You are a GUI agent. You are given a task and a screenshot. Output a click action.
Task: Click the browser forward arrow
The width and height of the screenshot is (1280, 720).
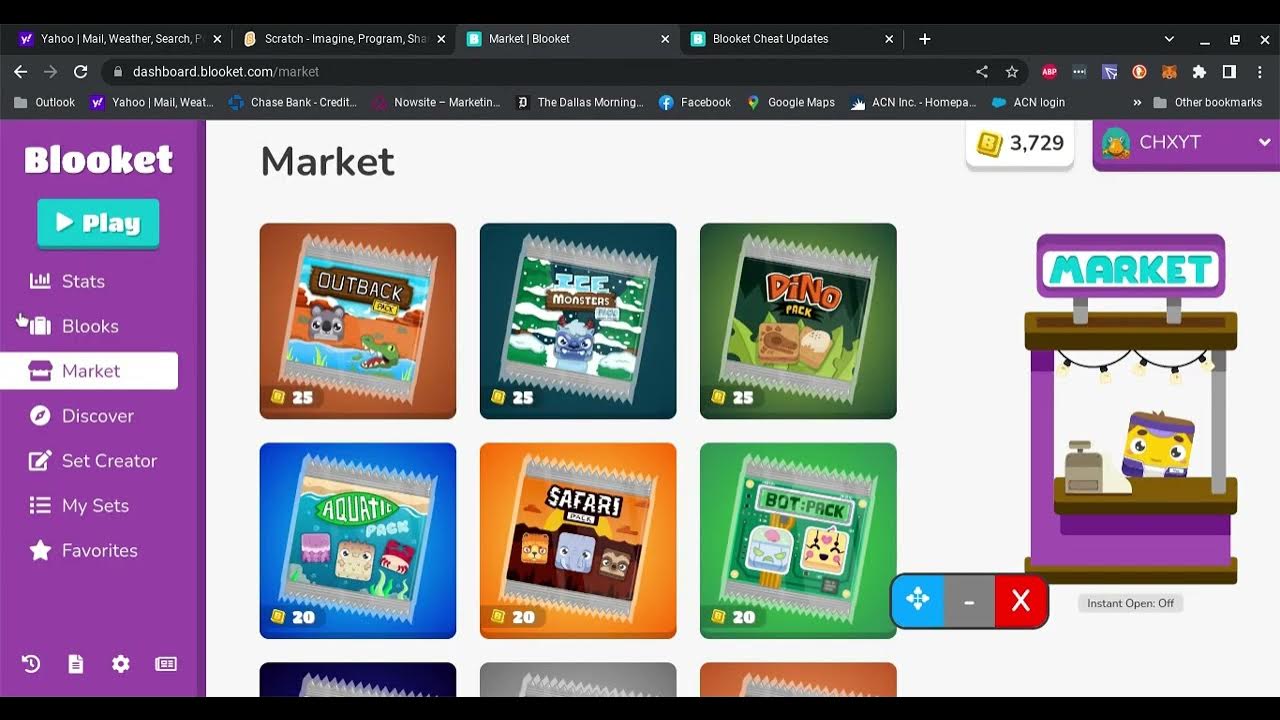click(x=51, y=72)
